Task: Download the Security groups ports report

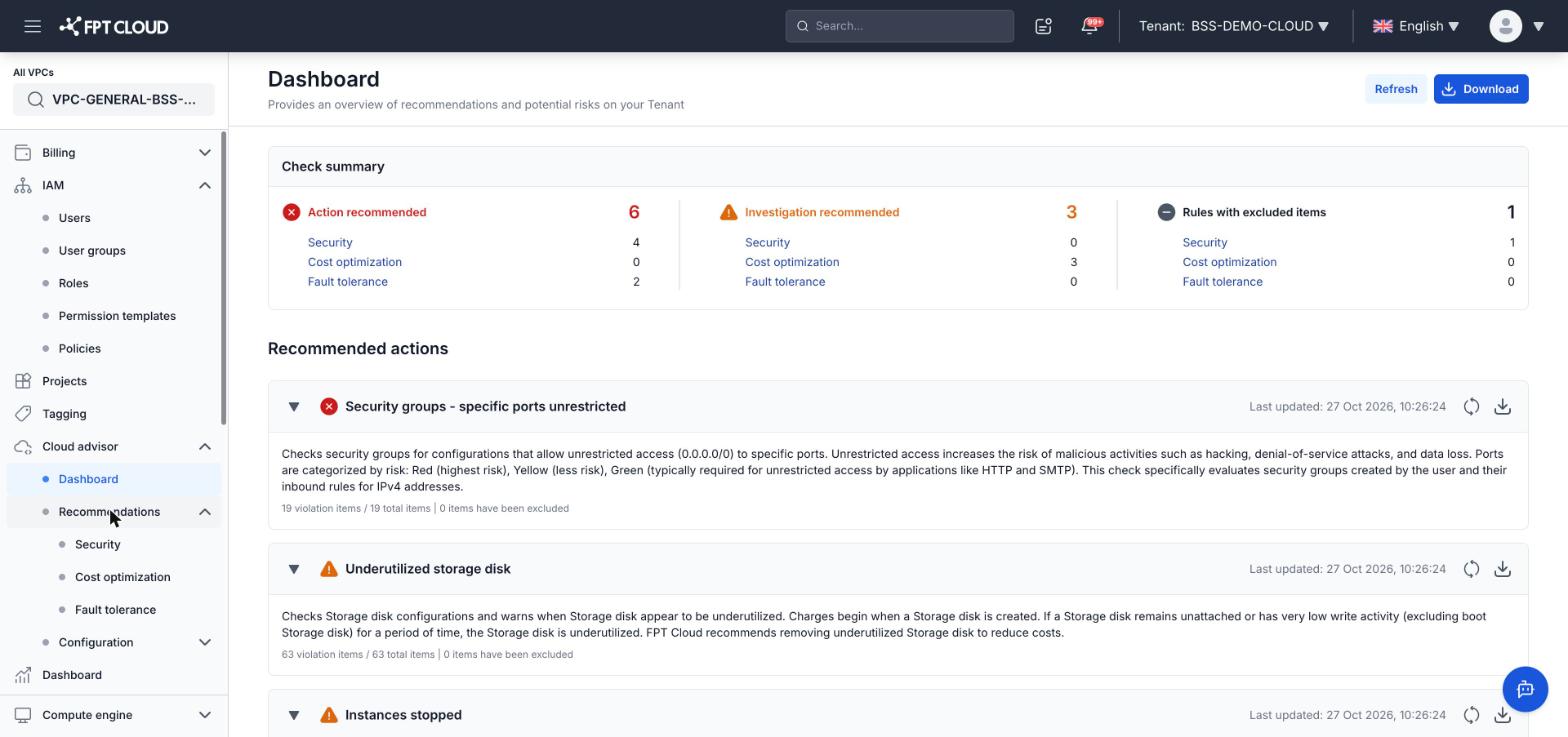Action: tap(1502, 406)
